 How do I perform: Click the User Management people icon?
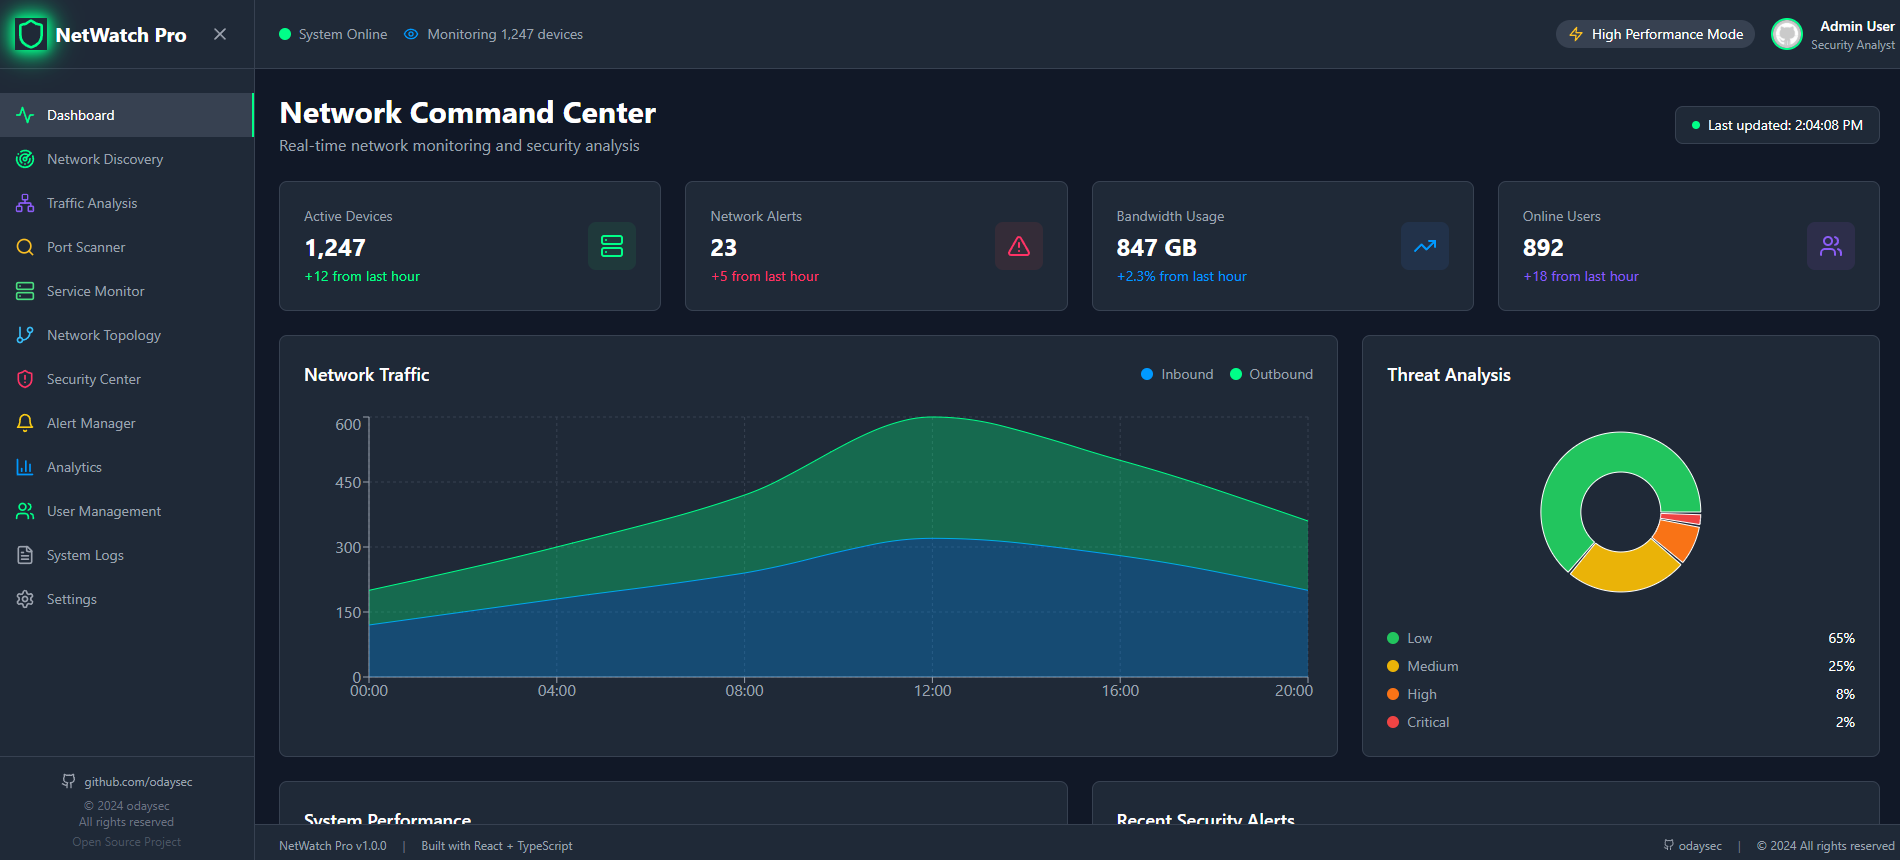click(x=25, y=511)
